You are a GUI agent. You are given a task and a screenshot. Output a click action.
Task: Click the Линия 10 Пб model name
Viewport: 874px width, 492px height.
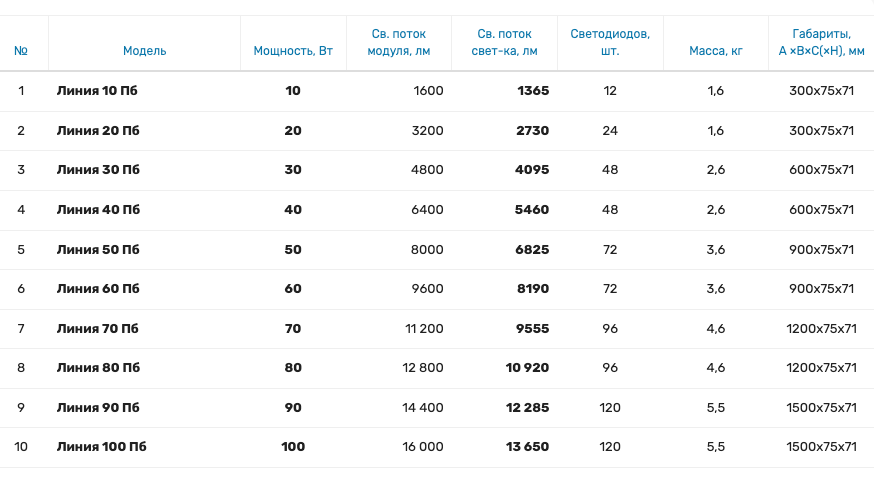[97, 91]
